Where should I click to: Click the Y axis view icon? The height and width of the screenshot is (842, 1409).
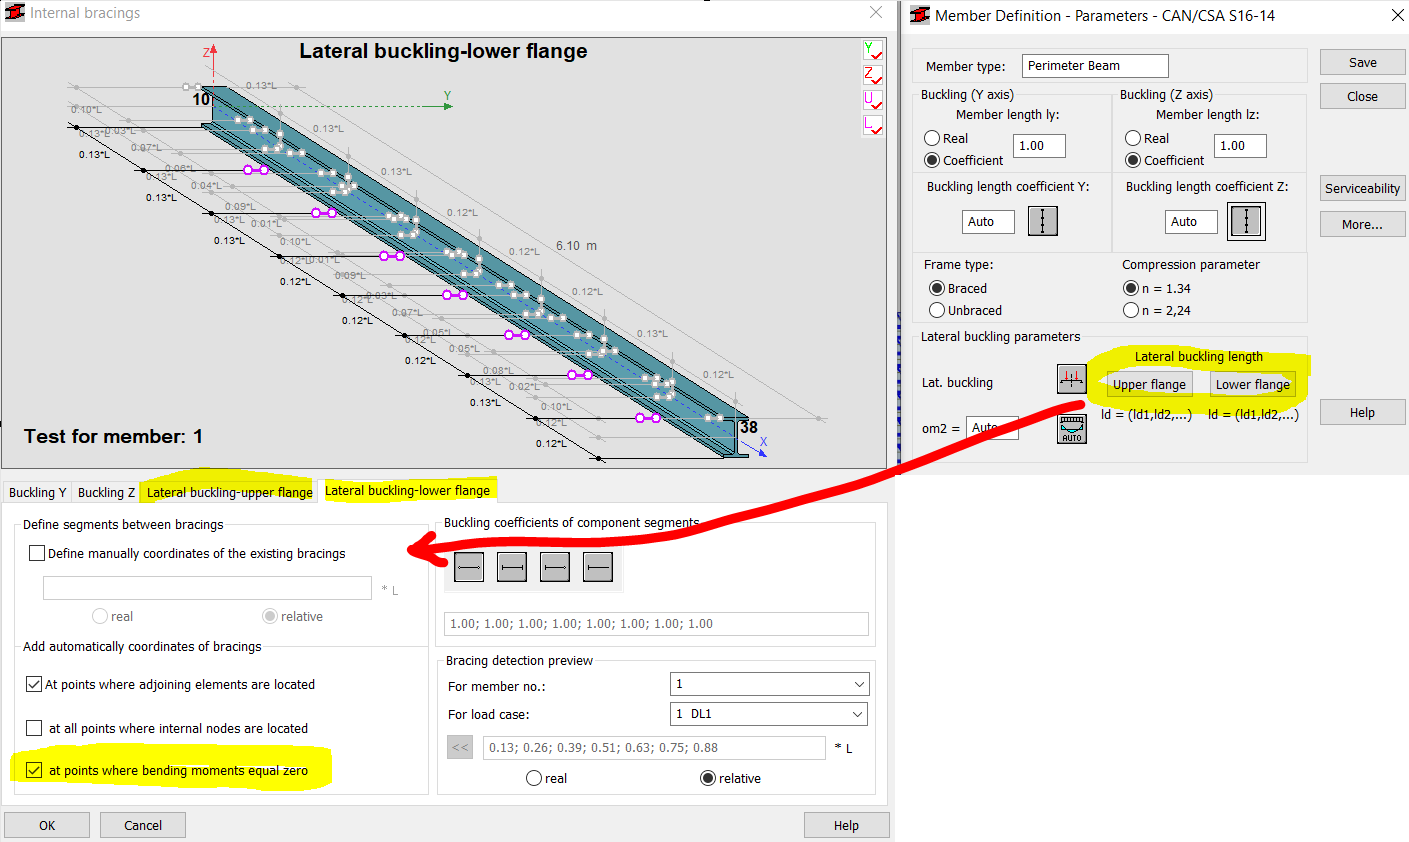click(873, 51)
